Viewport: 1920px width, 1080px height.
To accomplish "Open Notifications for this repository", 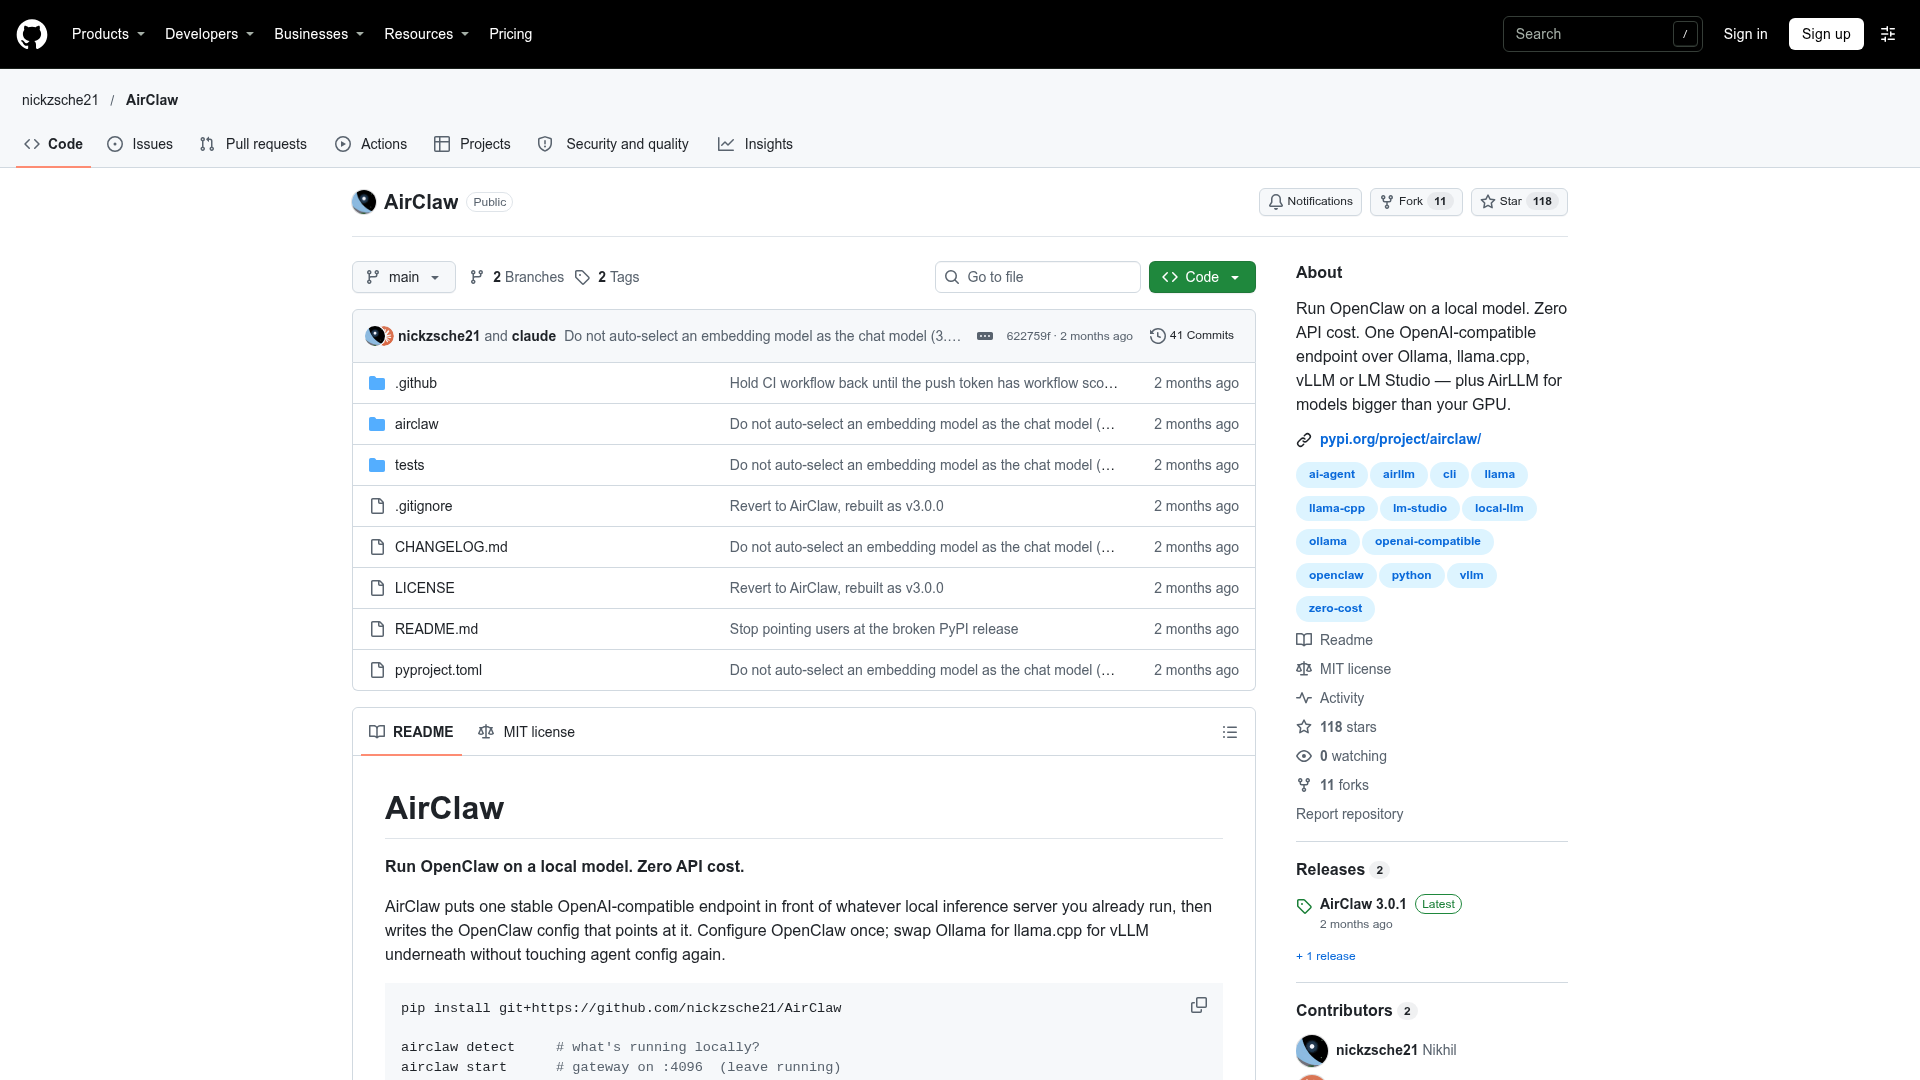I will pos(1310,202).
